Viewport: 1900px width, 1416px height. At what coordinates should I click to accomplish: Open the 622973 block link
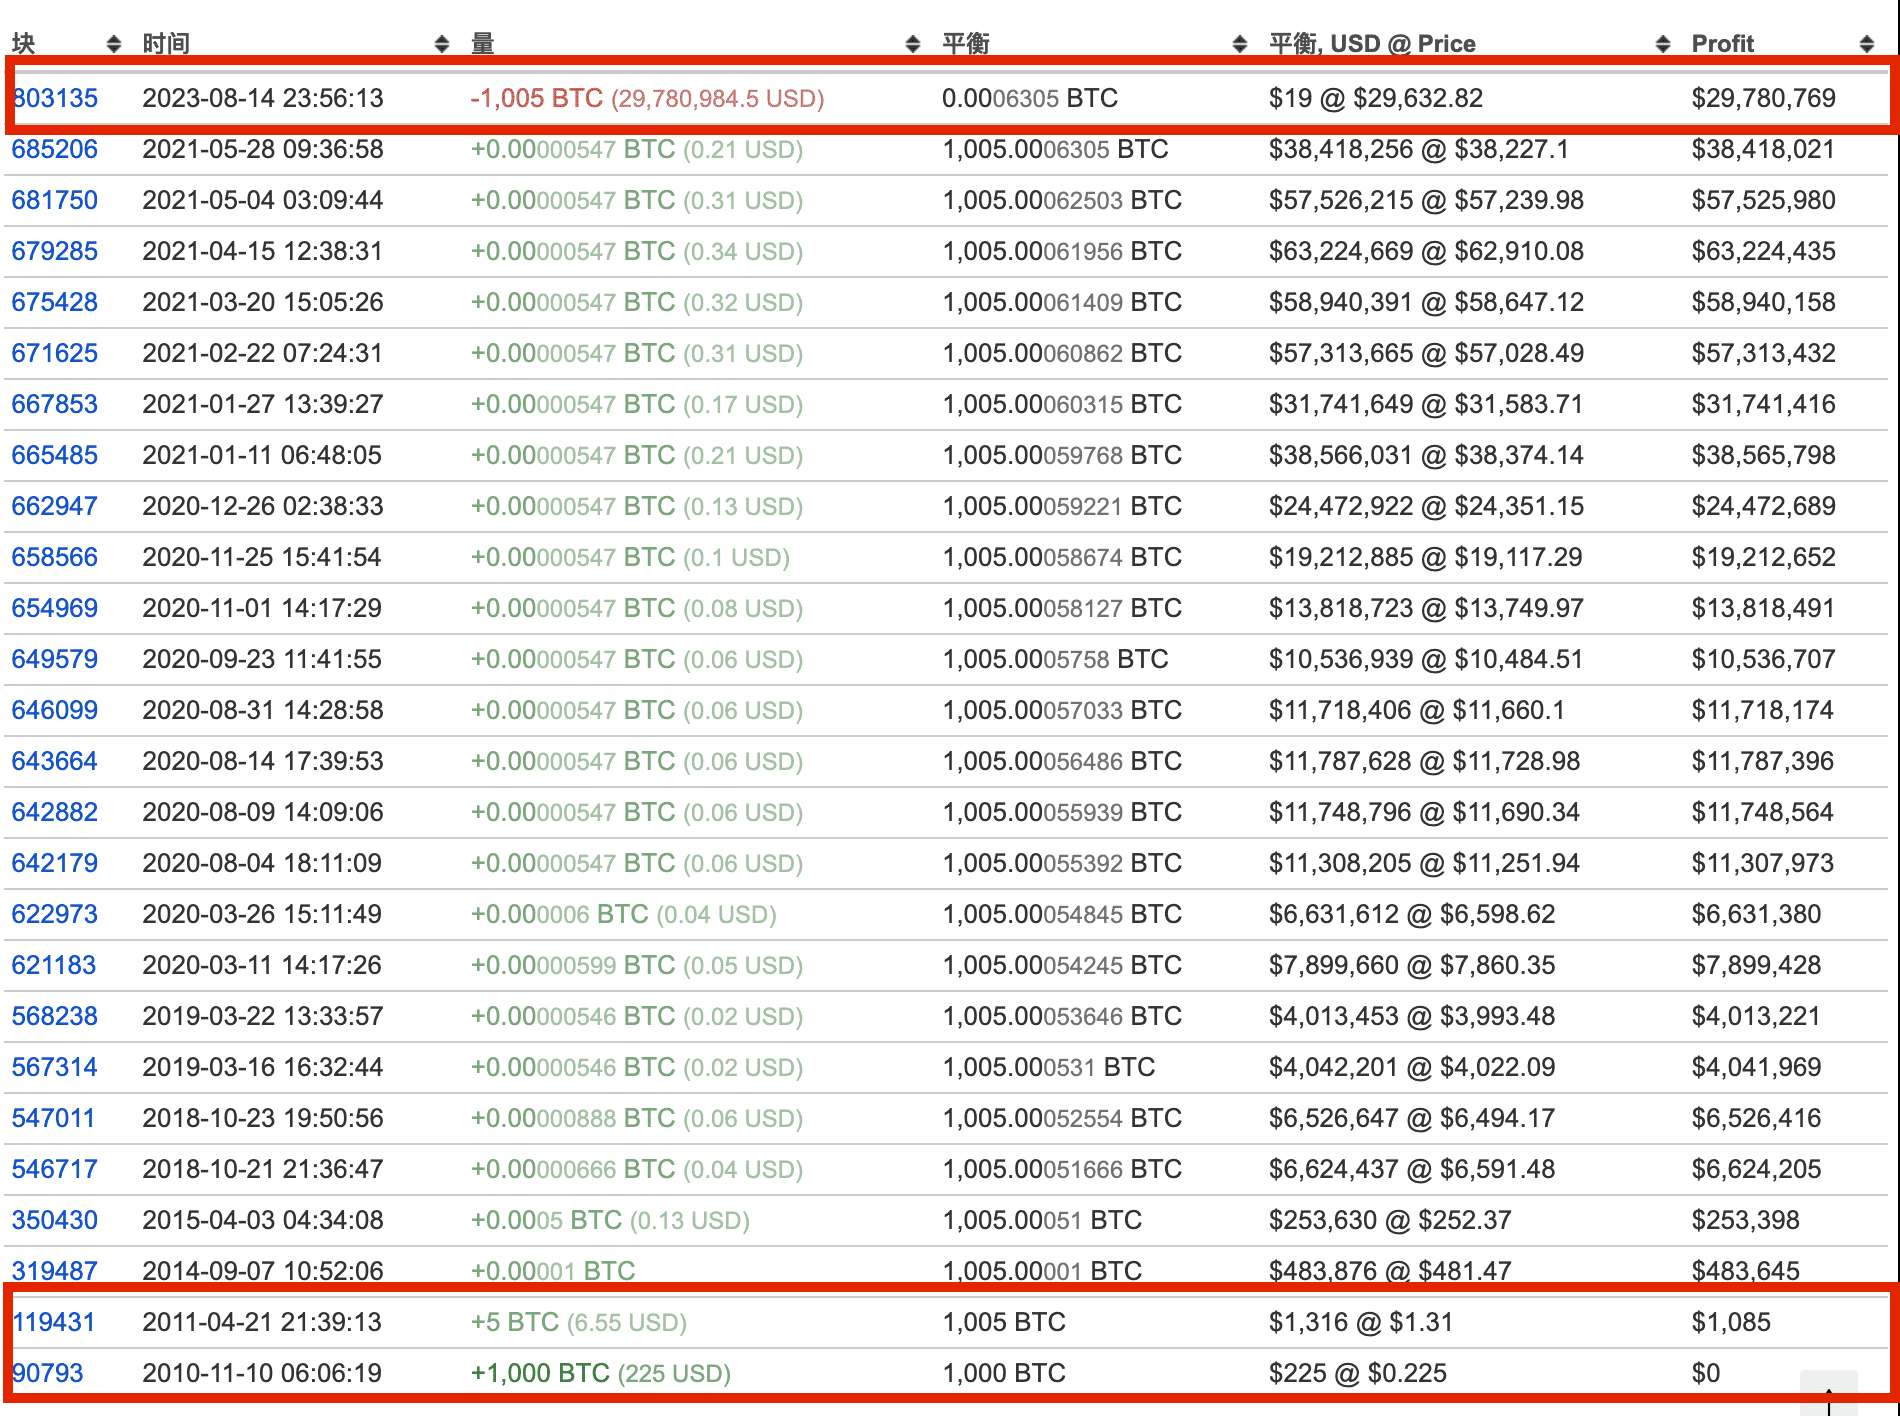click(x=55, y=913)
